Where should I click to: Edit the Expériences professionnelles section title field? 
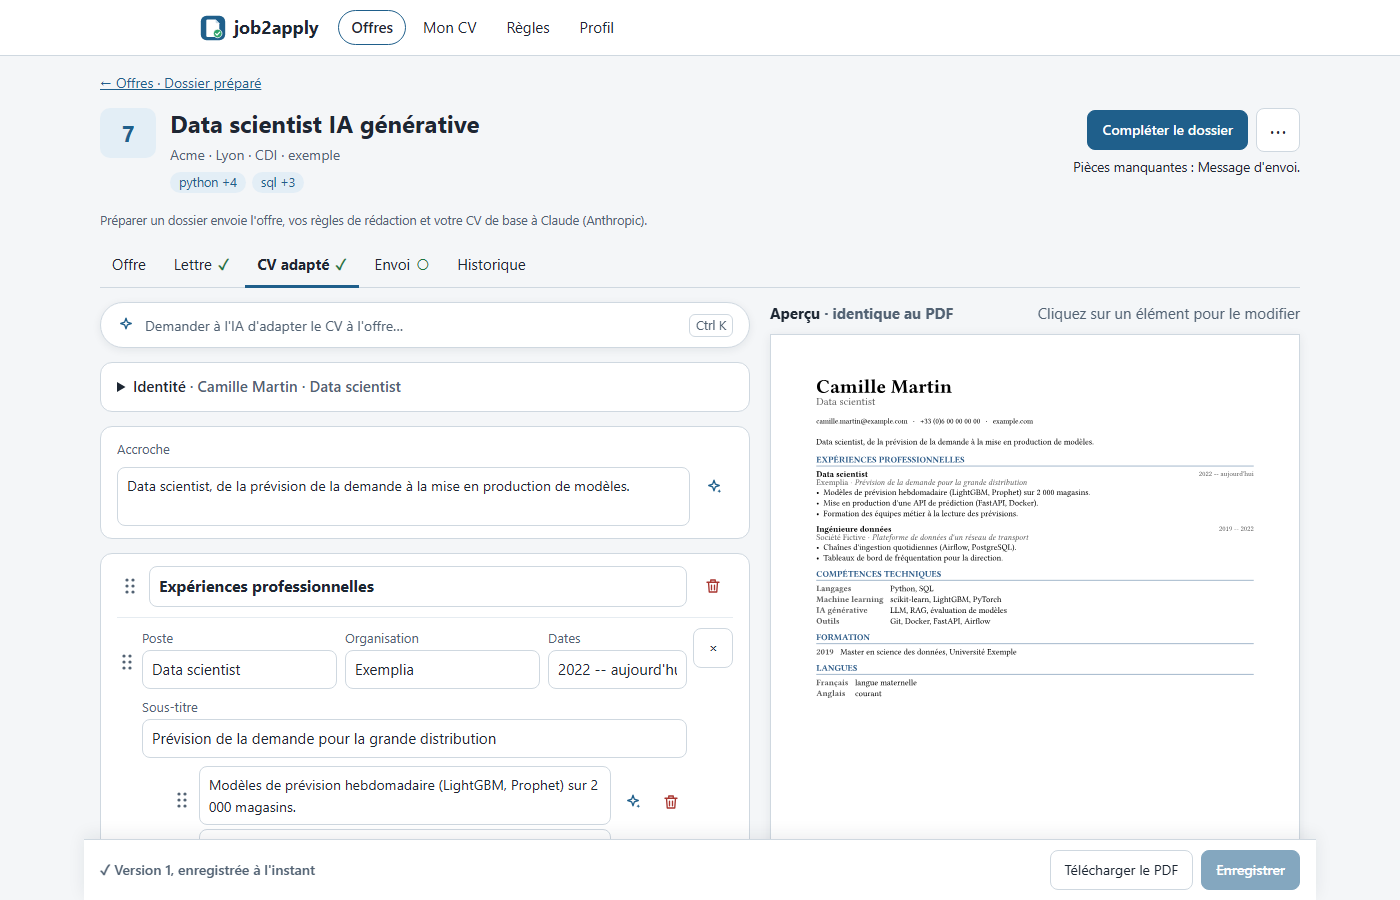click(x=418, y=586)
